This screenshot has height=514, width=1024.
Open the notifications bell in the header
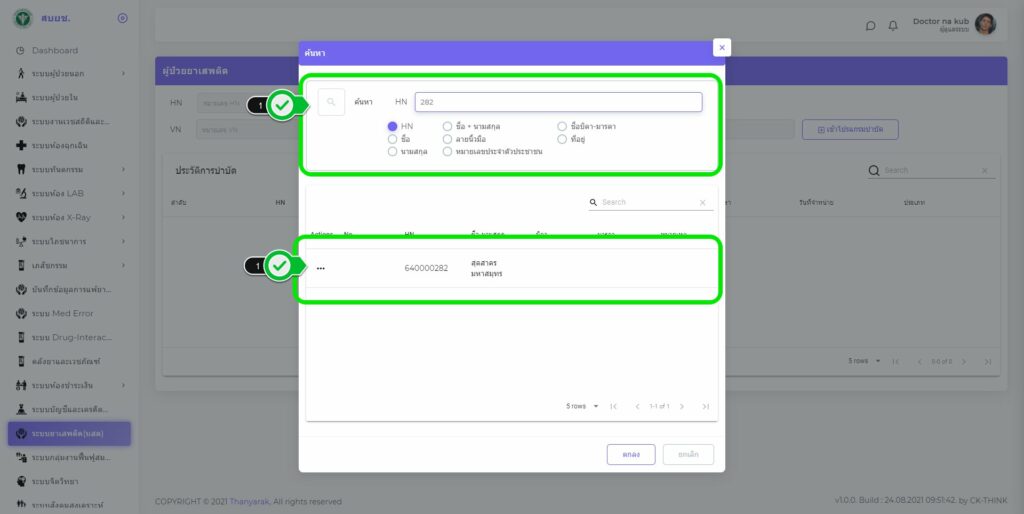(x=893, y=25)
